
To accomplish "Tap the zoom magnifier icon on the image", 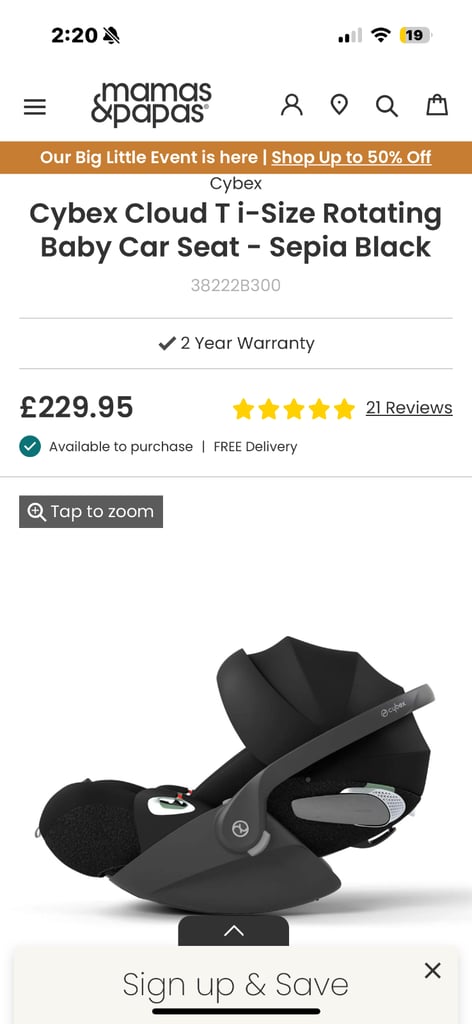I will point(37,511).
